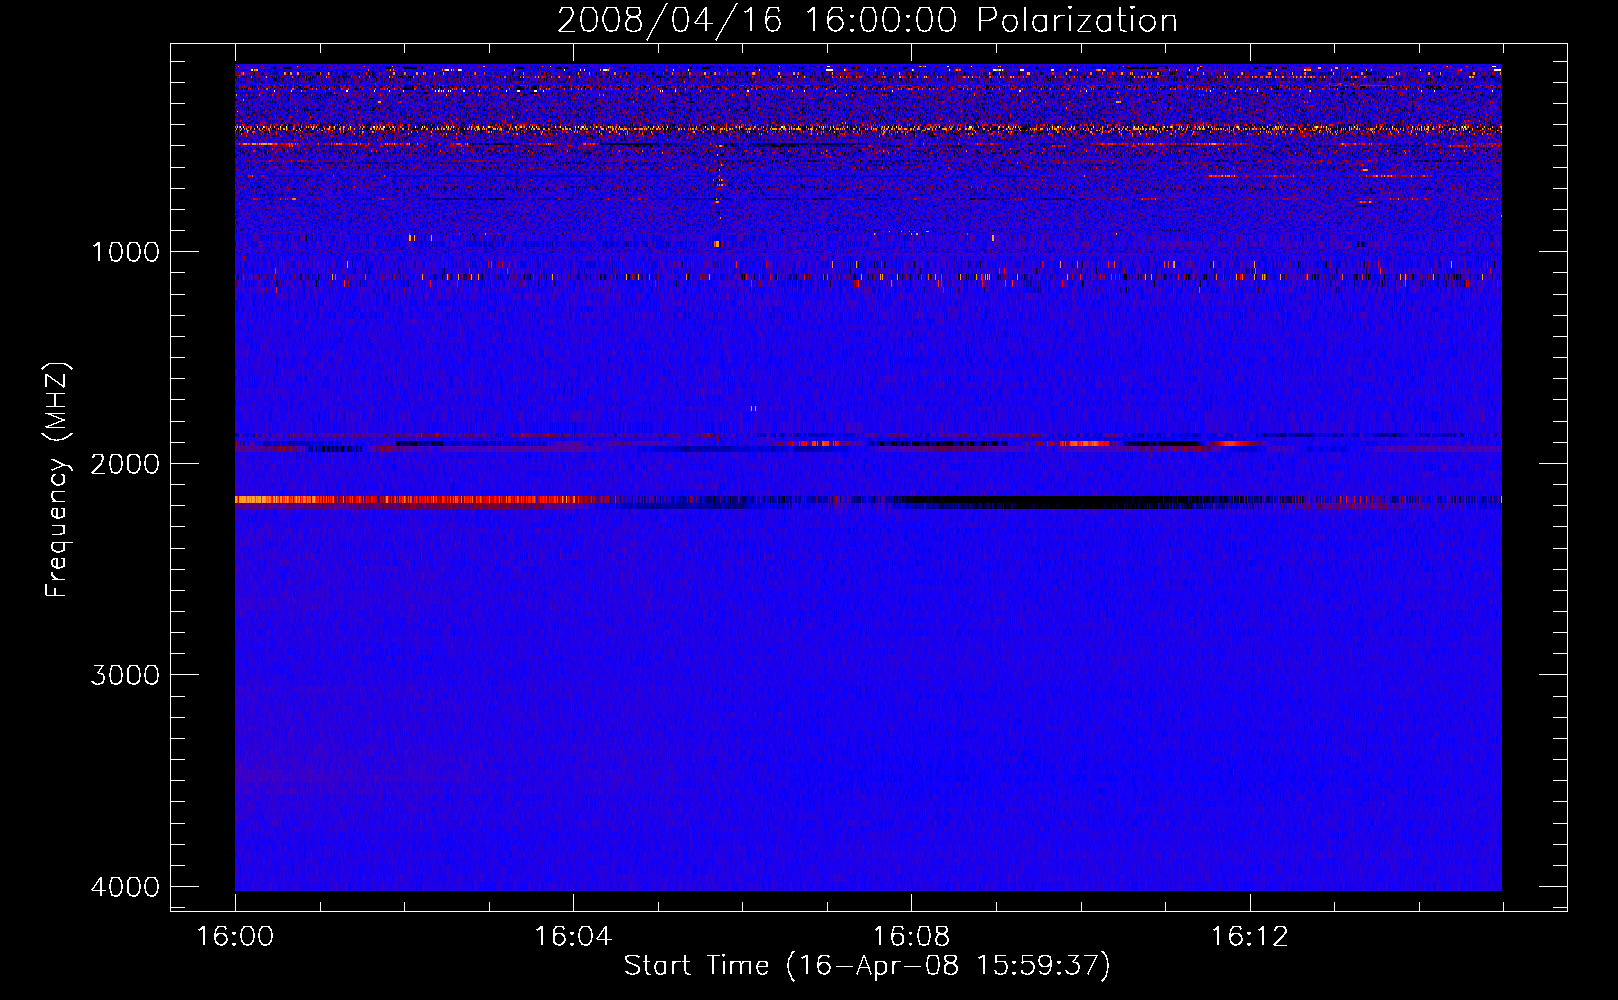Click the 16:08 time tick label
The height and width of the screenshot is (1000, 1618).
coord(911,937)
